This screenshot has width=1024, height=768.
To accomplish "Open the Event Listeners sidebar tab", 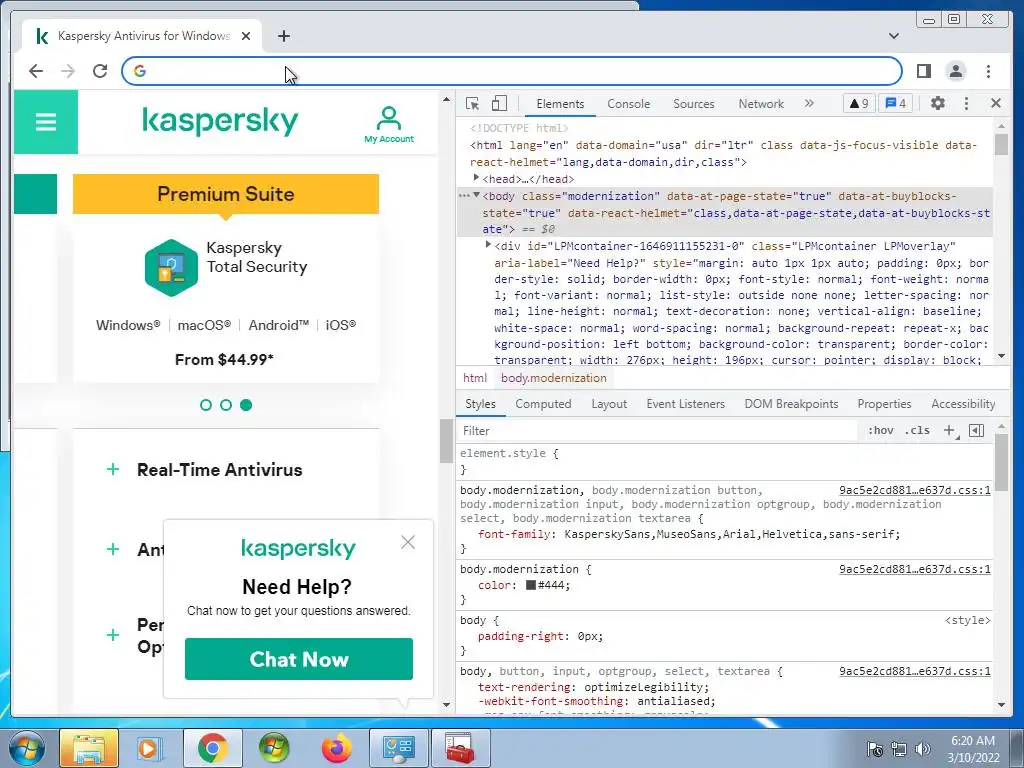I will tap(685, 404).
